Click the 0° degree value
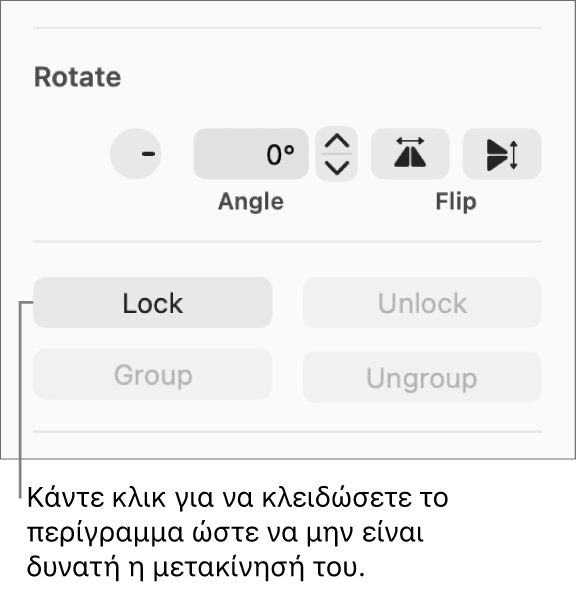577x590 pixels. click(280, 154)
